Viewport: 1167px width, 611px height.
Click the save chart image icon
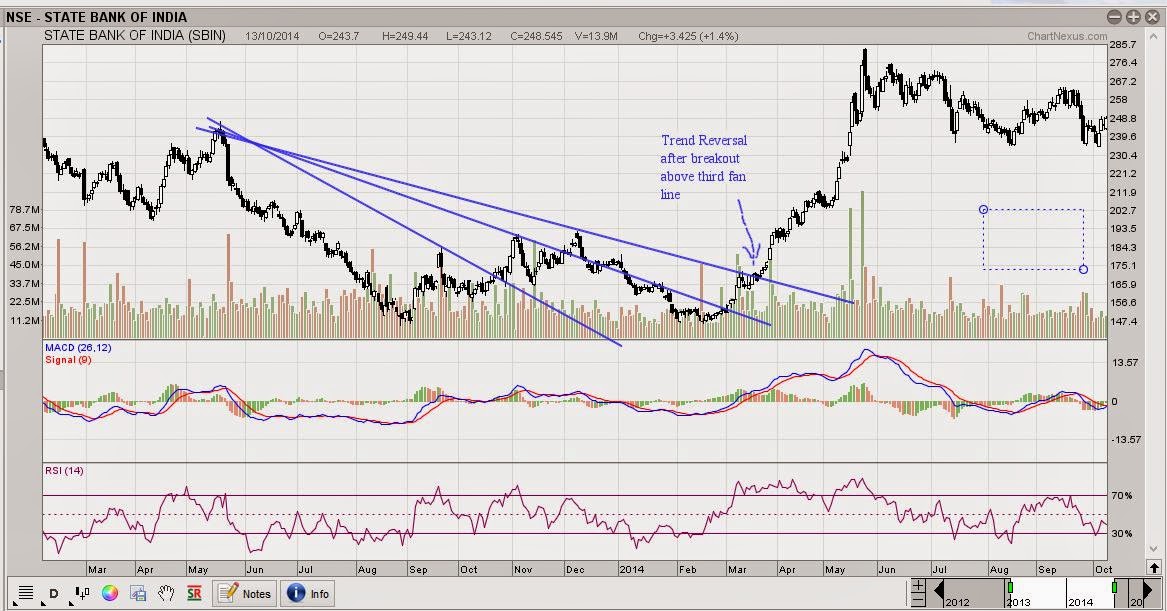tap(138, 593)
